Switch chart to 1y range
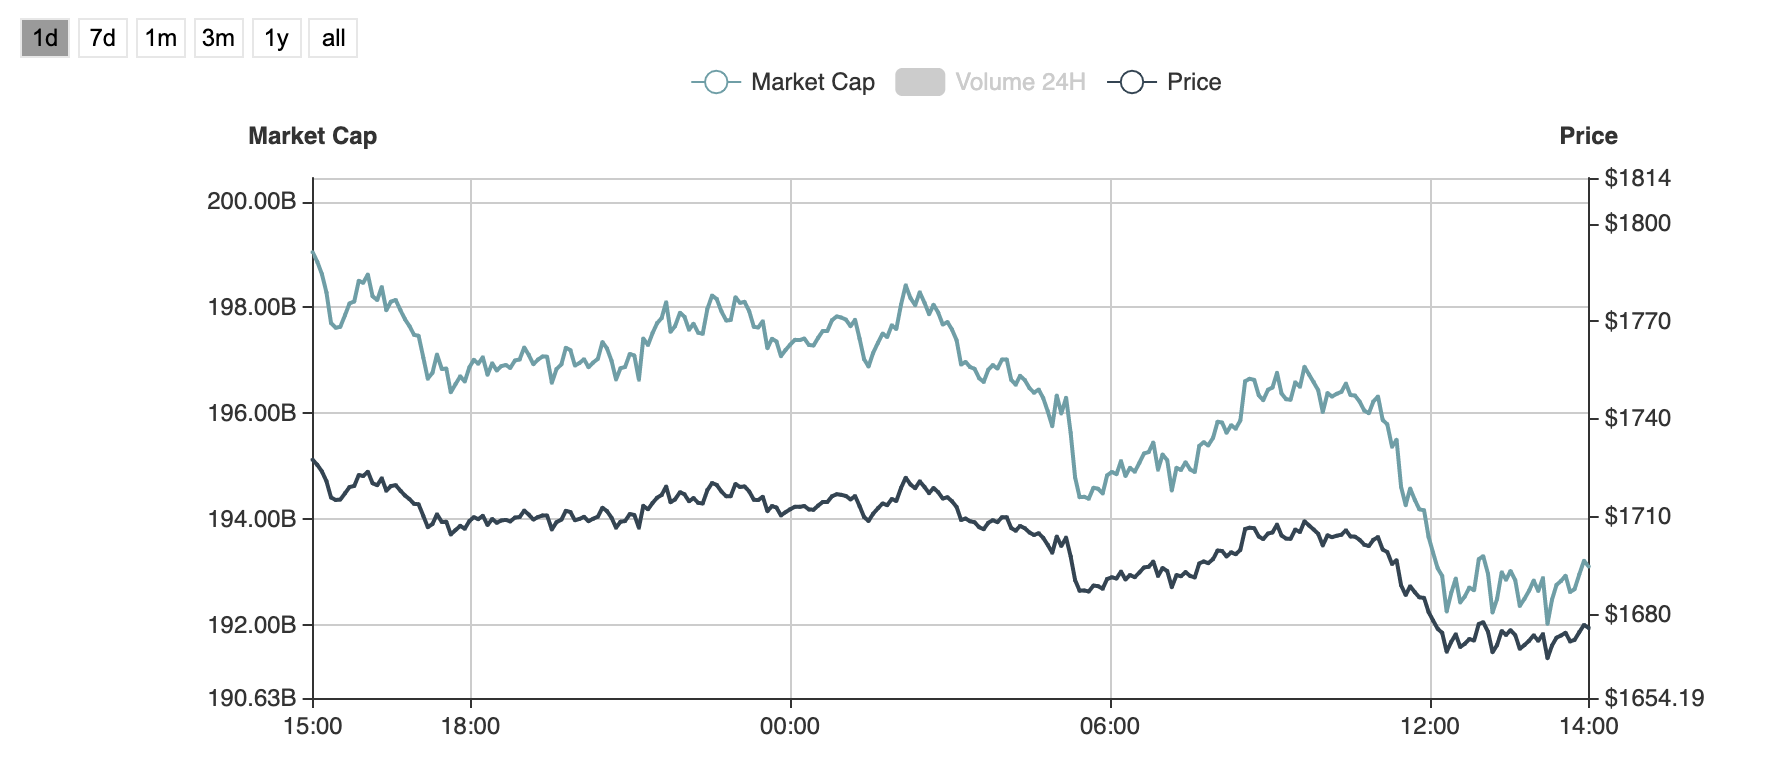 pyautogui.click(x=276, y=39)
